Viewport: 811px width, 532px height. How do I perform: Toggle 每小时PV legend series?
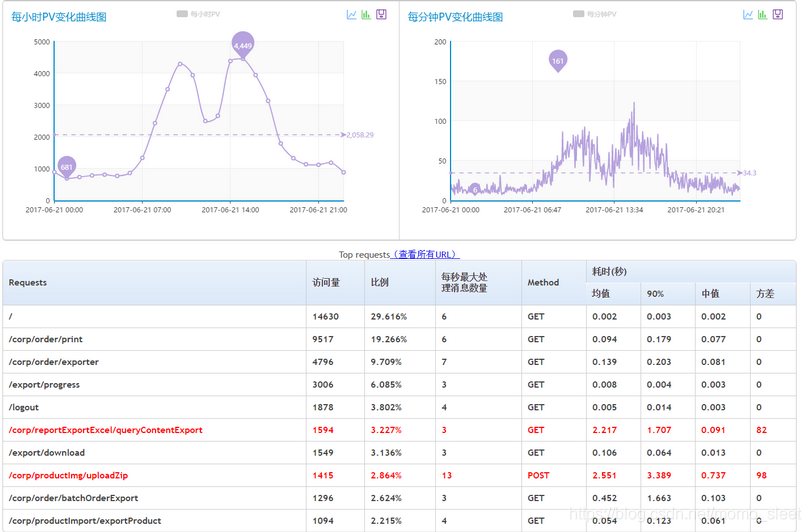[x=198, y=14]
